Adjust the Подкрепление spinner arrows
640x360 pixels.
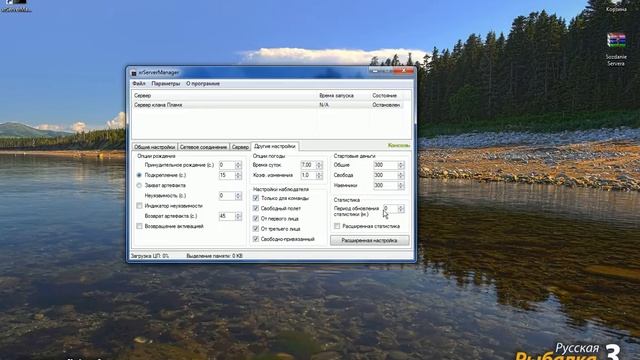pos(238,175)
